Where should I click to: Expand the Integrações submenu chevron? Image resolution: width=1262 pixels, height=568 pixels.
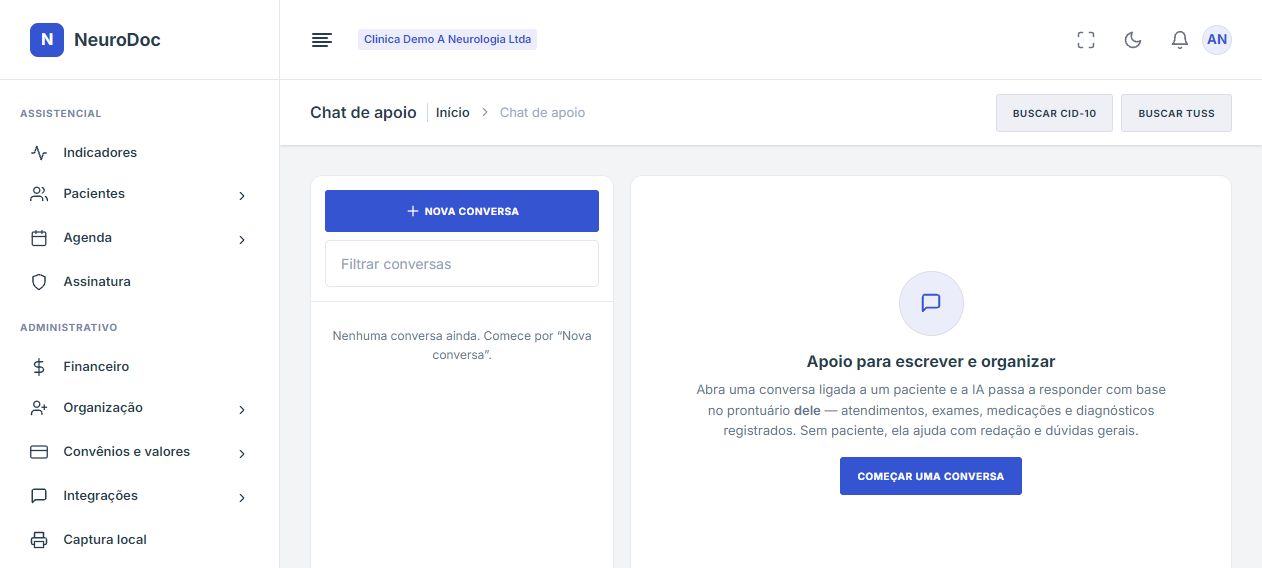click(242, 498)
